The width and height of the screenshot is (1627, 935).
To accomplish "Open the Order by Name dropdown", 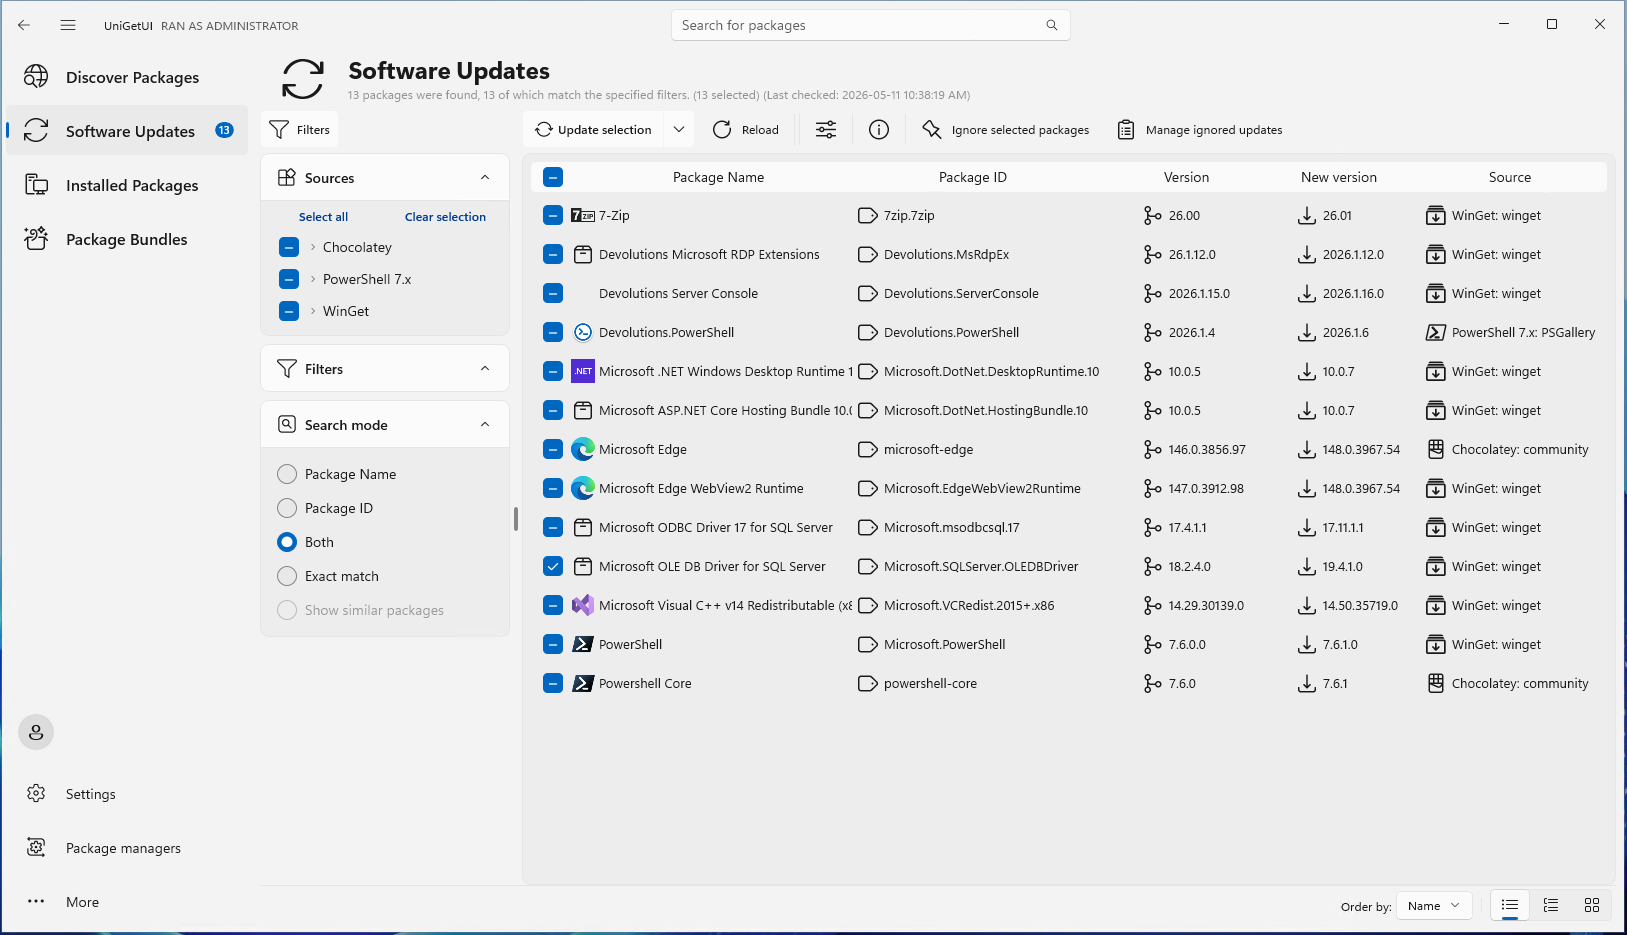I will pyautogui.click(x=1434, y=906).
